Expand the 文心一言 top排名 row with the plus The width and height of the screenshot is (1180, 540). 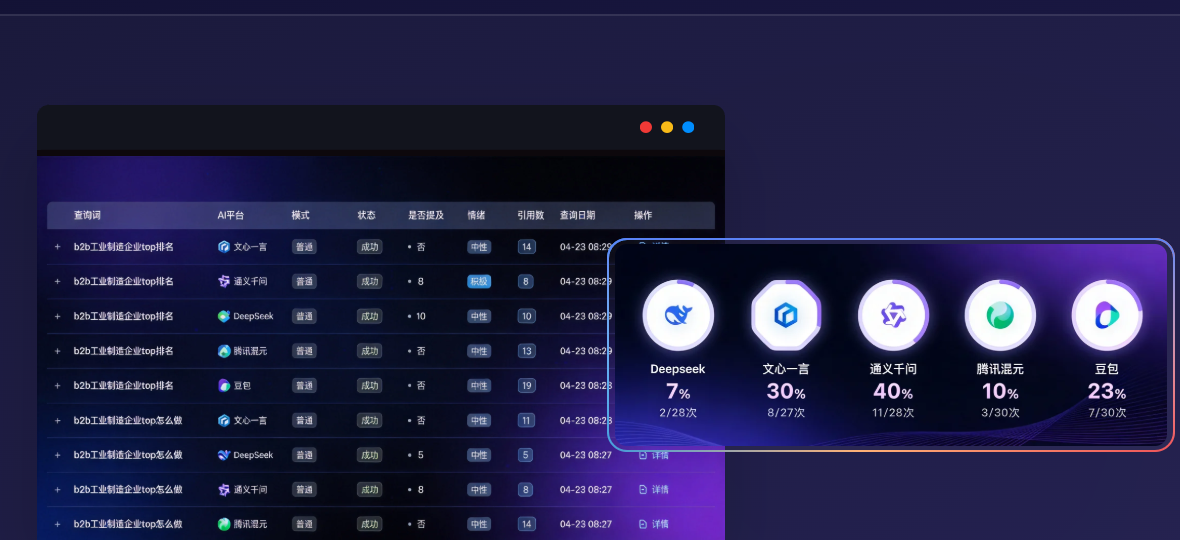point(57,247)
